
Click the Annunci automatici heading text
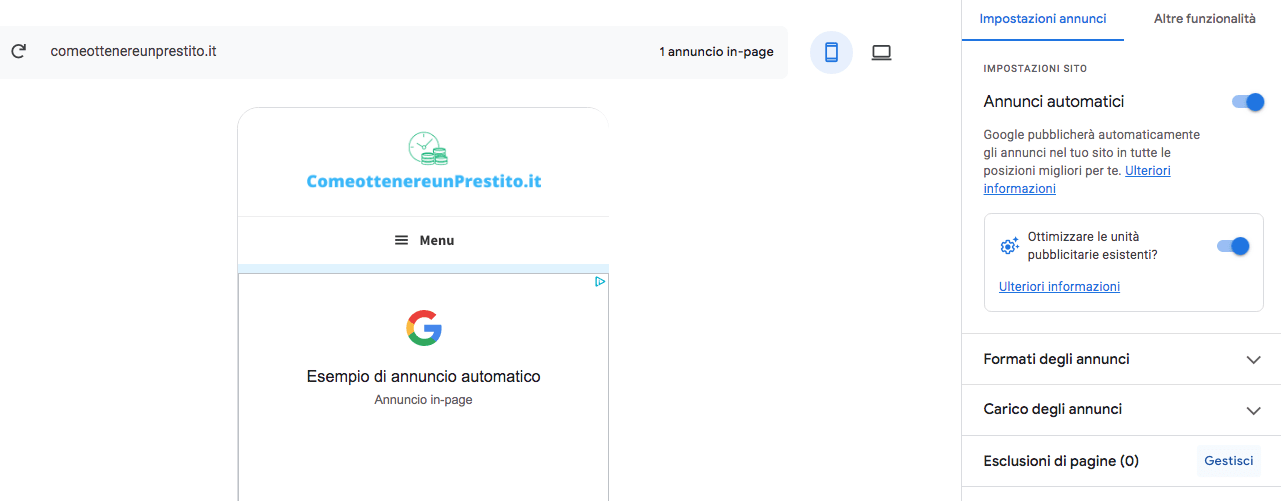click(1054, 101)
